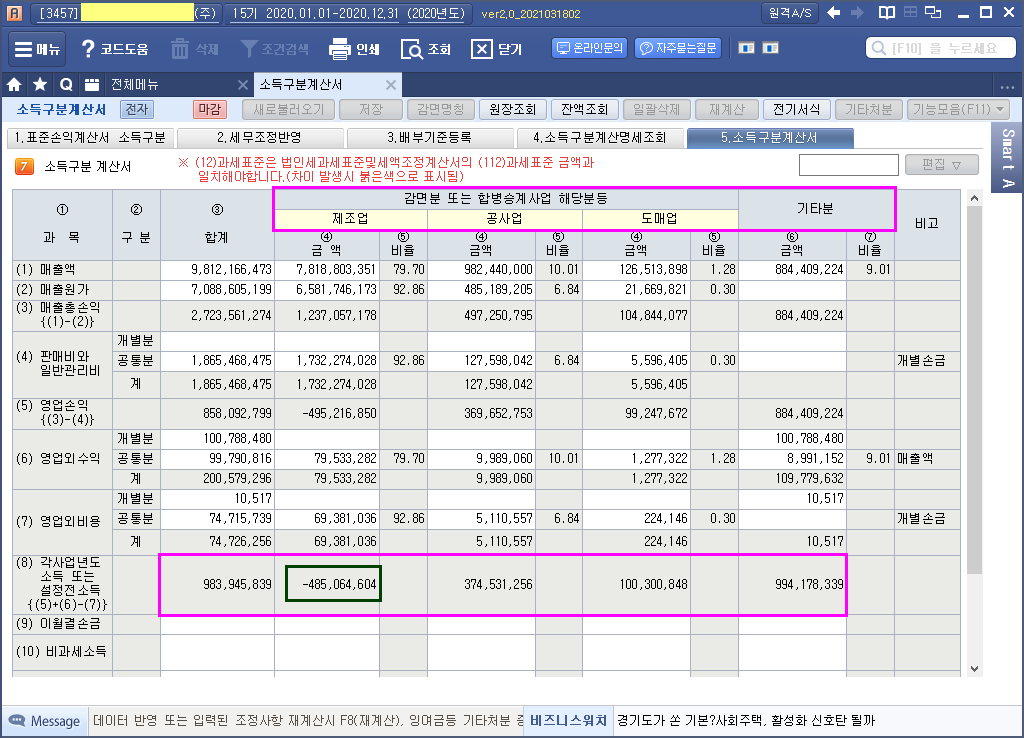Click the 잔액조회 button

[x=584, y=109]
